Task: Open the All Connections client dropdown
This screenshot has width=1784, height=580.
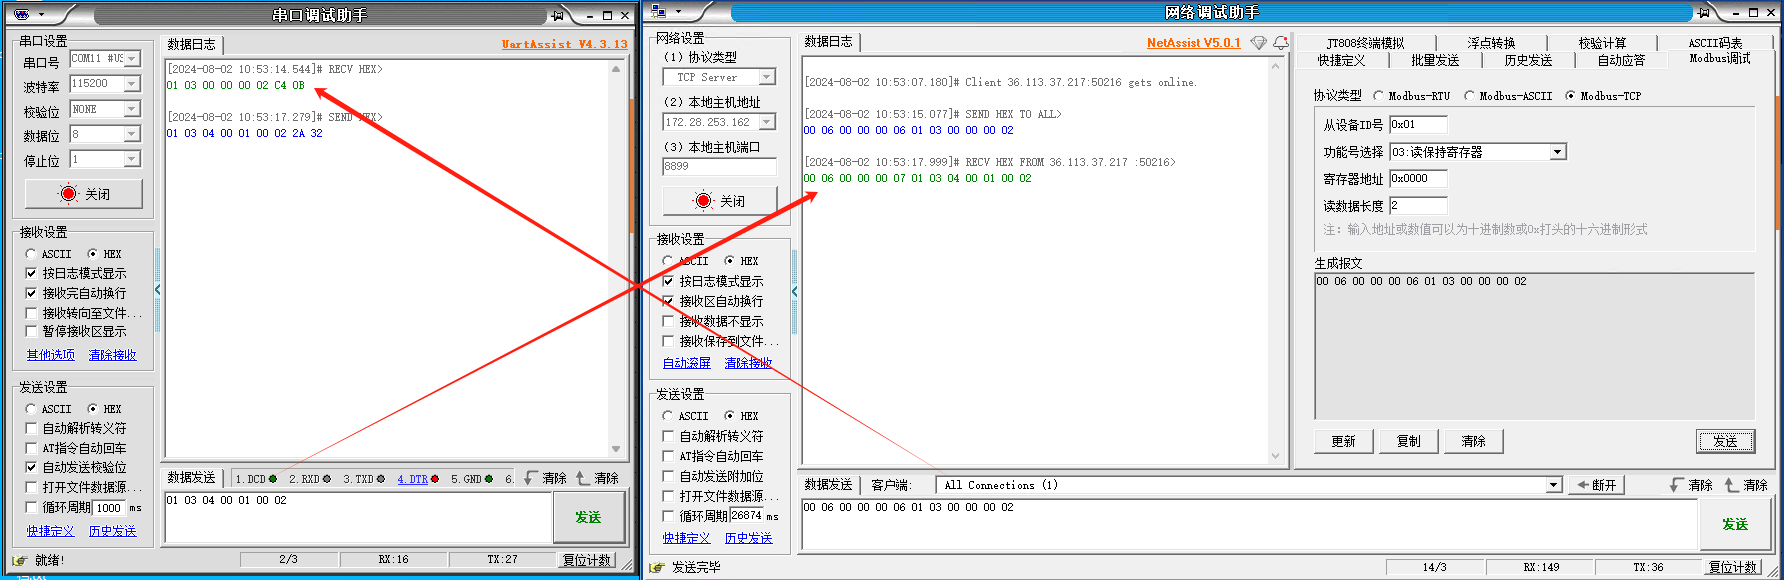Action: point(1553,485)
